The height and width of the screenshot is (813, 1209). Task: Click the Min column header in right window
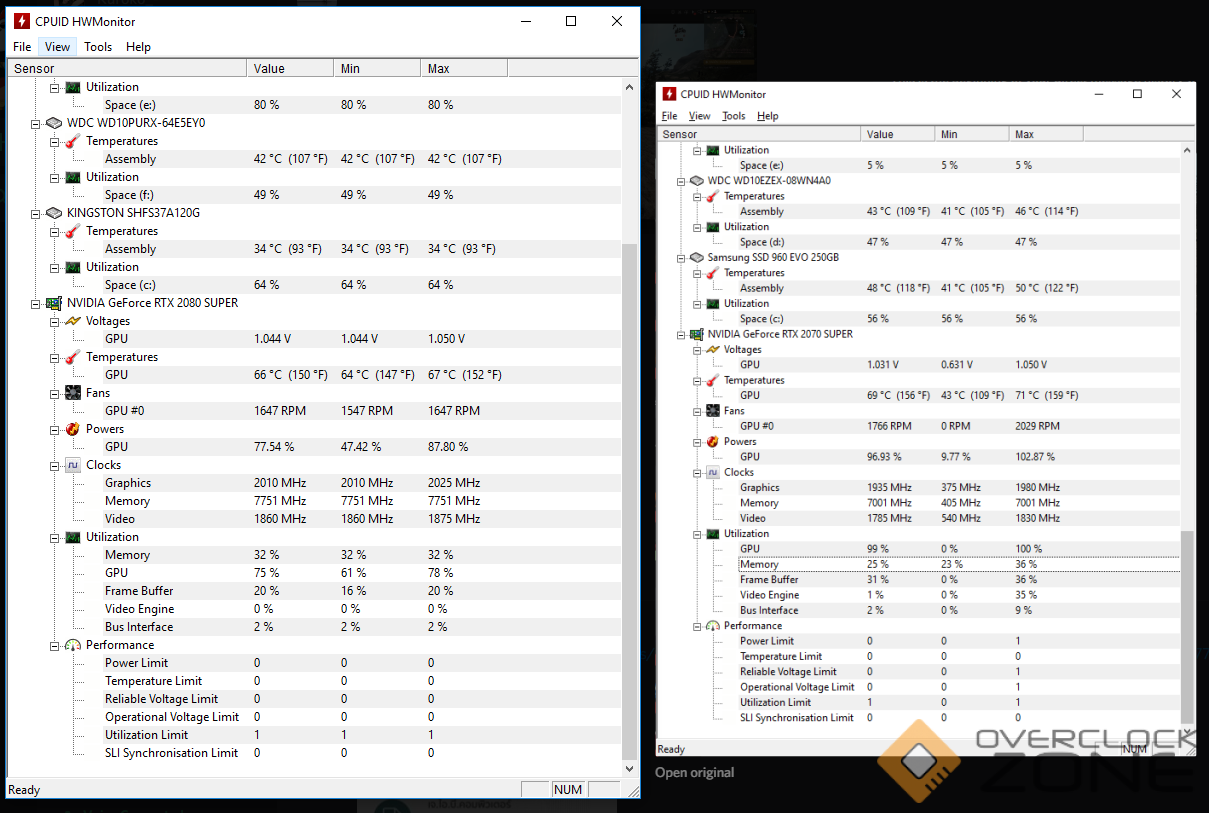972,134
